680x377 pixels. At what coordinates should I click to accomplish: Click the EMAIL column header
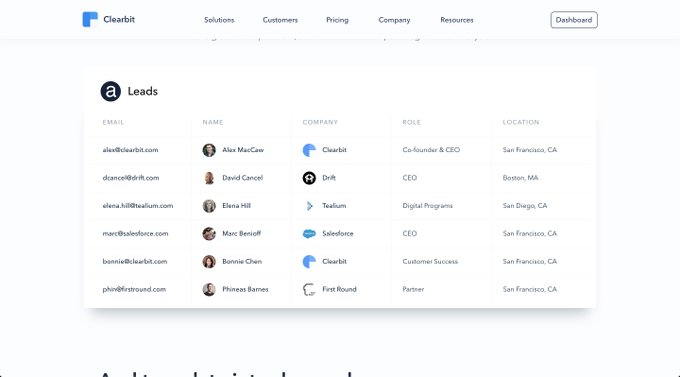click(113, 122)
